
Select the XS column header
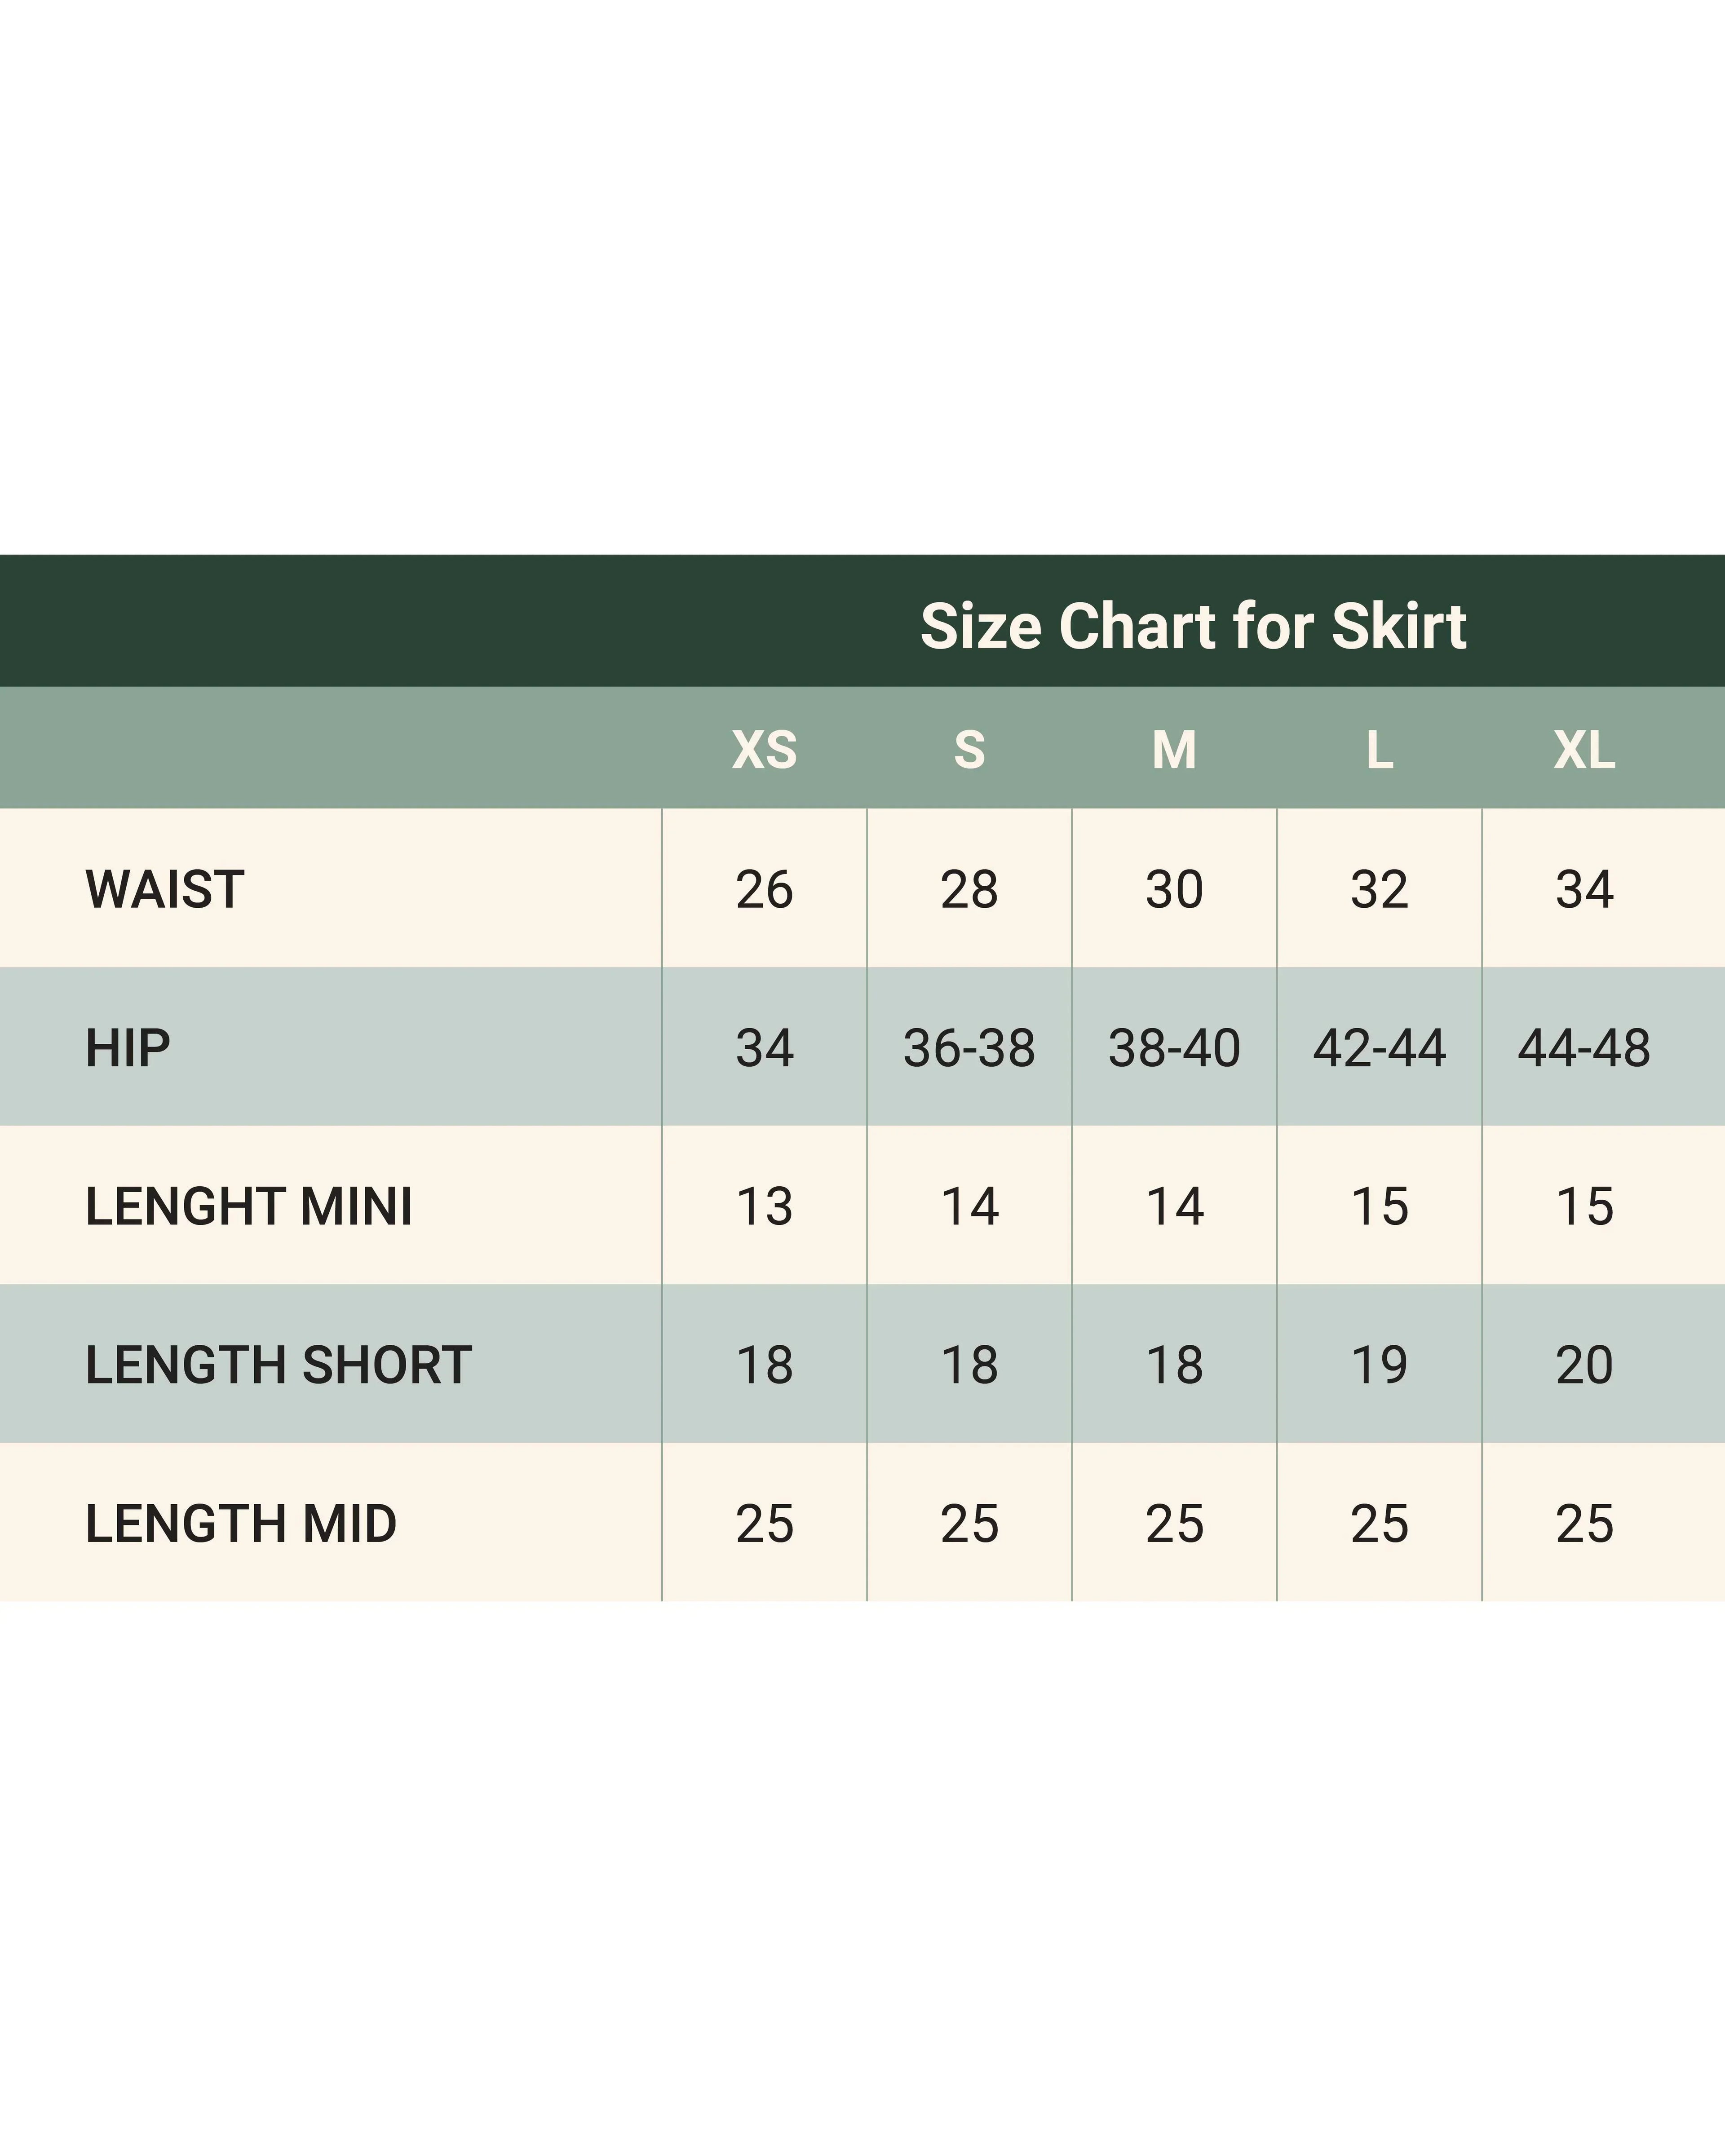pos(764,750)
